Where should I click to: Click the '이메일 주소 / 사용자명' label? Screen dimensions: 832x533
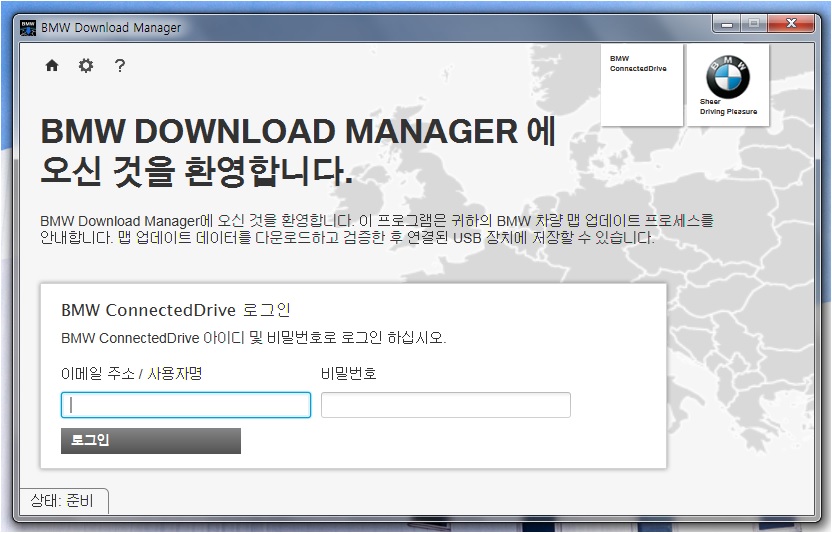click(132, 374)
